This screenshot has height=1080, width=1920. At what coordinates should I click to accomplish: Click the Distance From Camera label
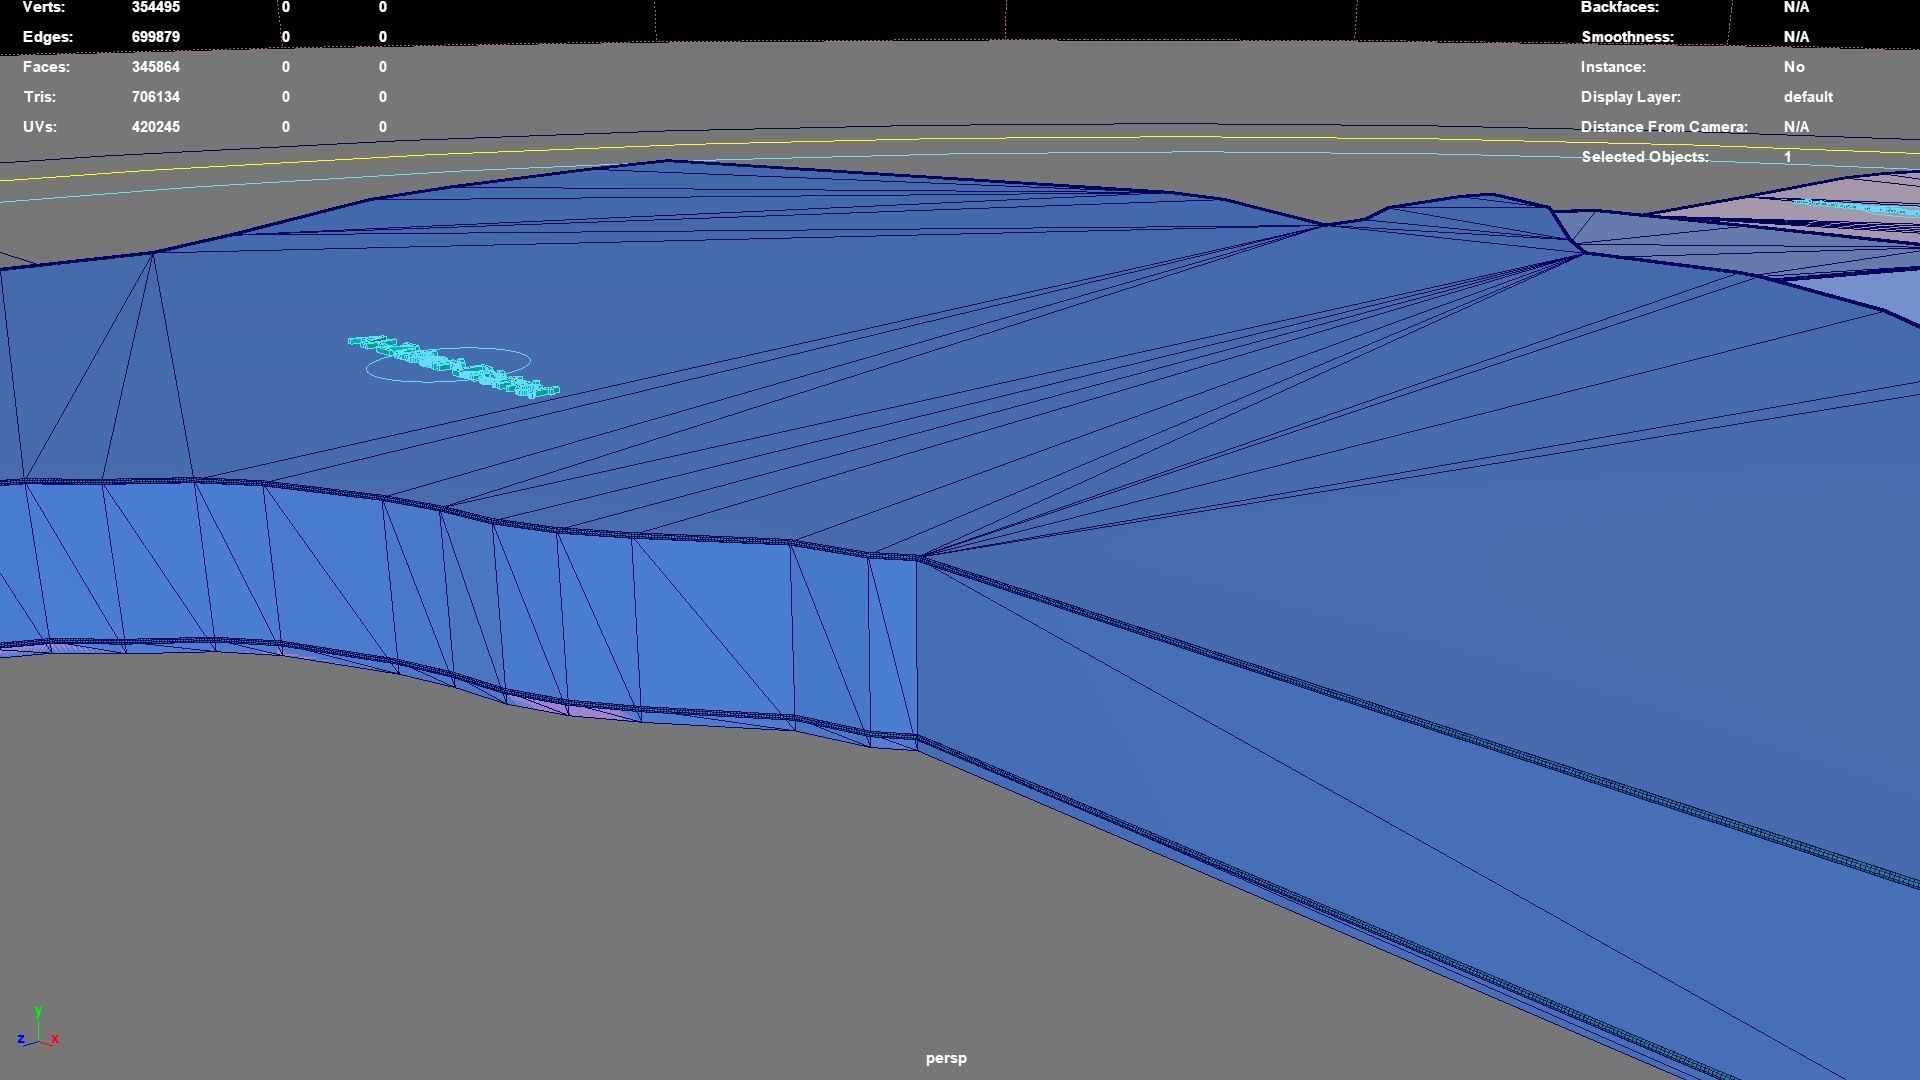(x=1663, y=127)
